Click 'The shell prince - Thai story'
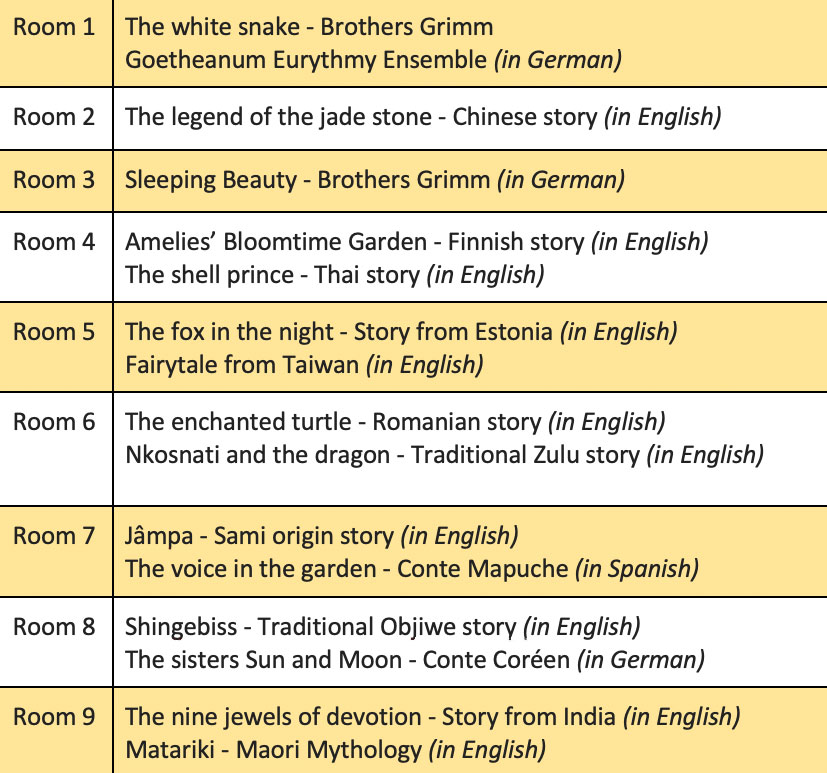 [334, 273]
